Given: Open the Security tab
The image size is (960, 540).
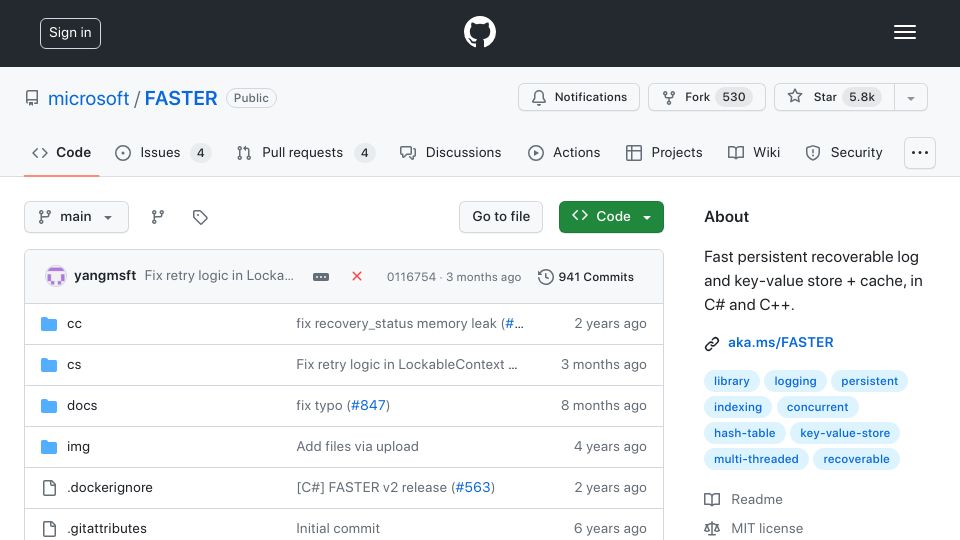Looking at the screenshot, I should point(844,152).
